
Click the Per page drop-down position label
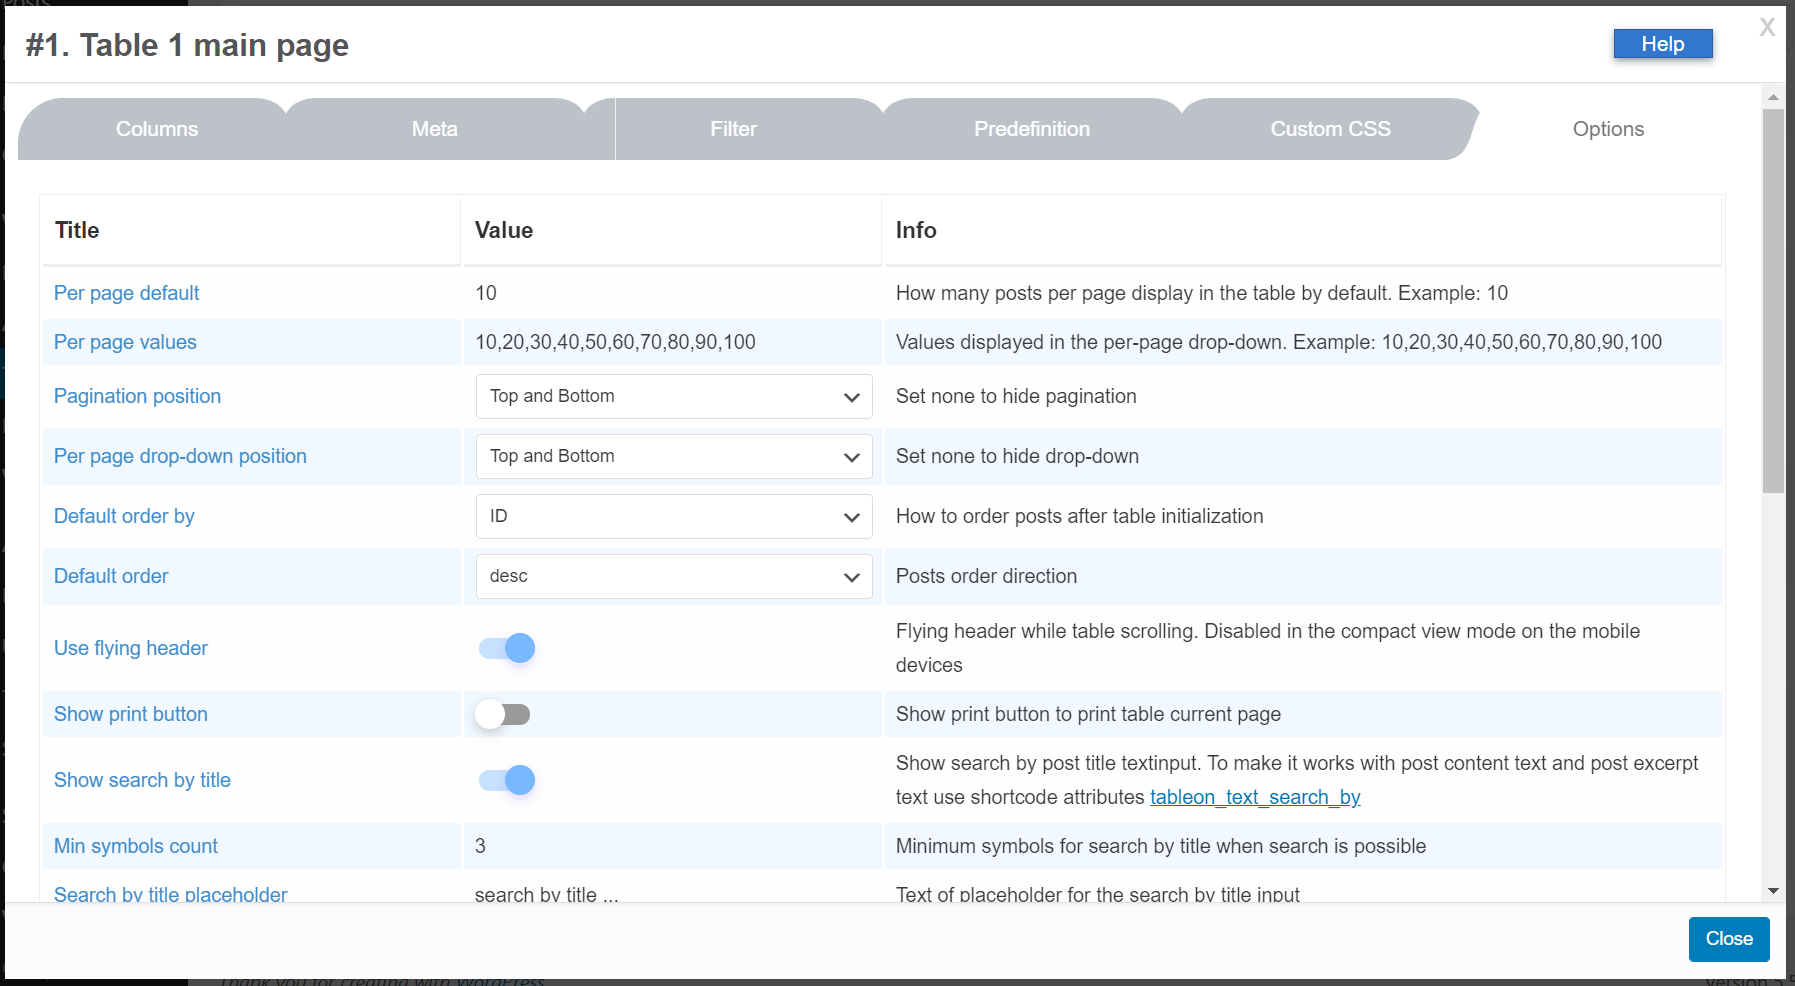[180, 456]
